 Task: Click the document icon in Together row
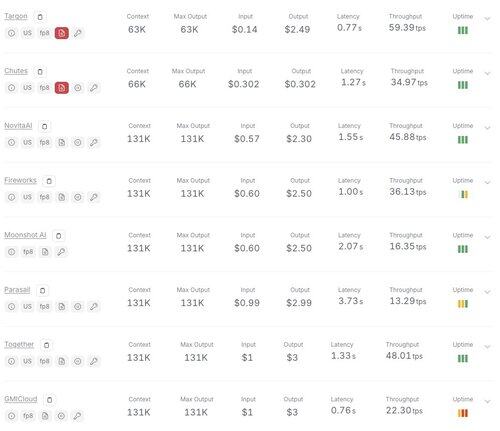tap(61, 361)
